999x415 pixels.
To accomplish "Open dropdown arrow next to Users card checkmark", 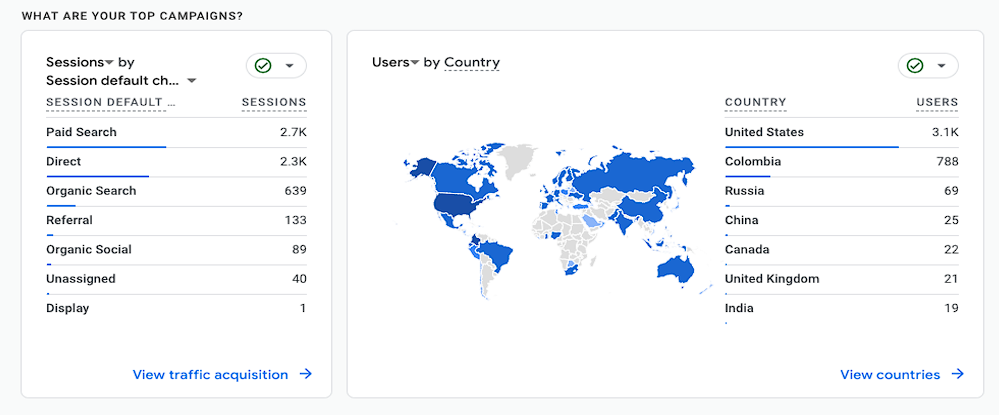I will pos(941,66).
